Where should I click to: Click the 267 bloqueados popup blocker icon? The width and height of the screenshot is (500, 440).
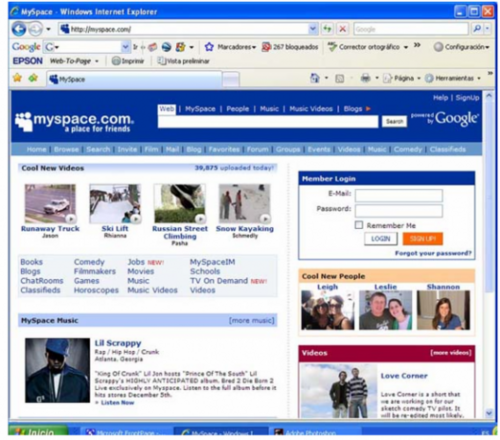pos(266,47)
